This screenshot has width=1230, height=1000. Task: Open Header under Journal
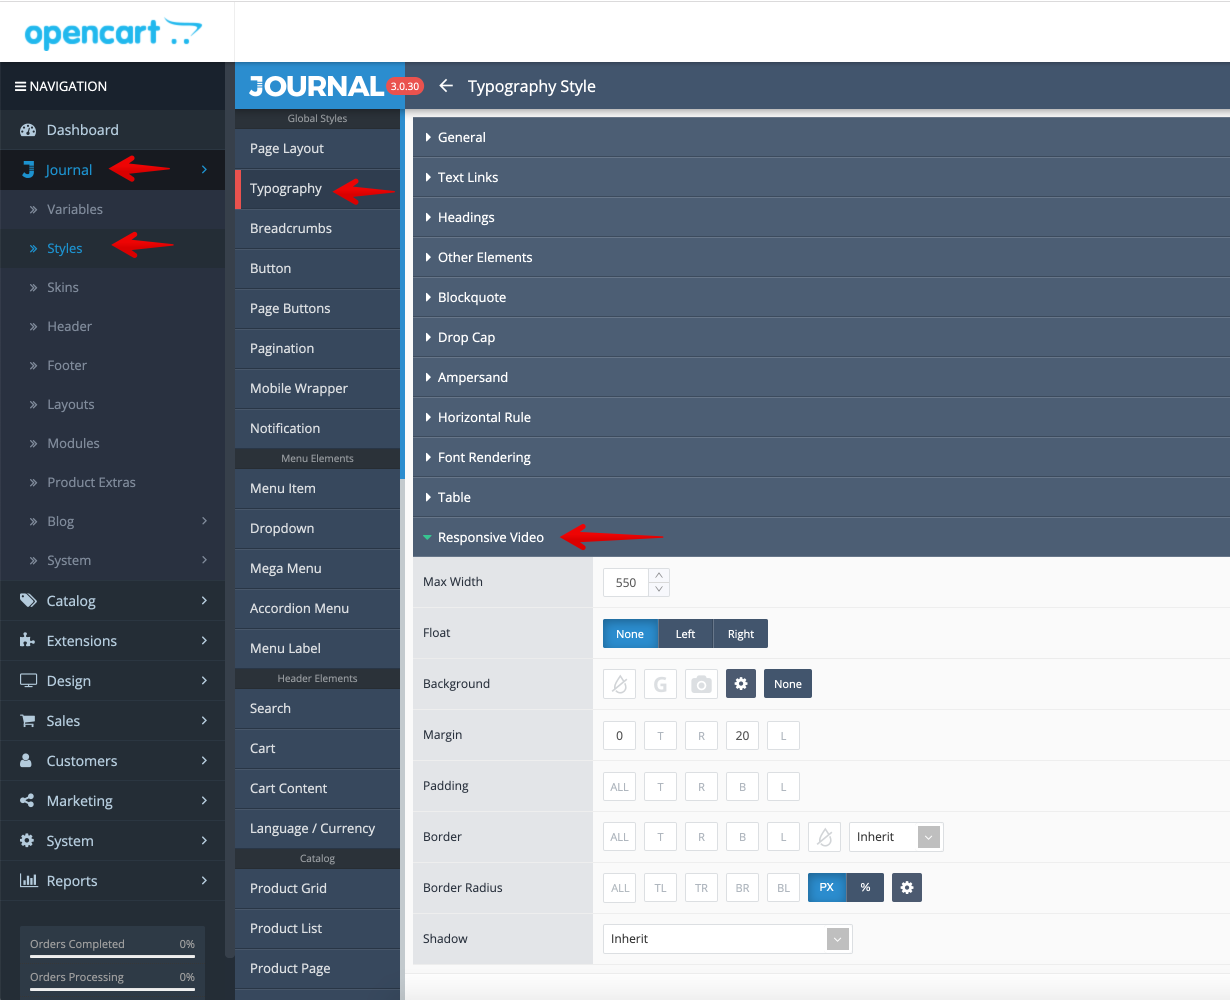112,326
